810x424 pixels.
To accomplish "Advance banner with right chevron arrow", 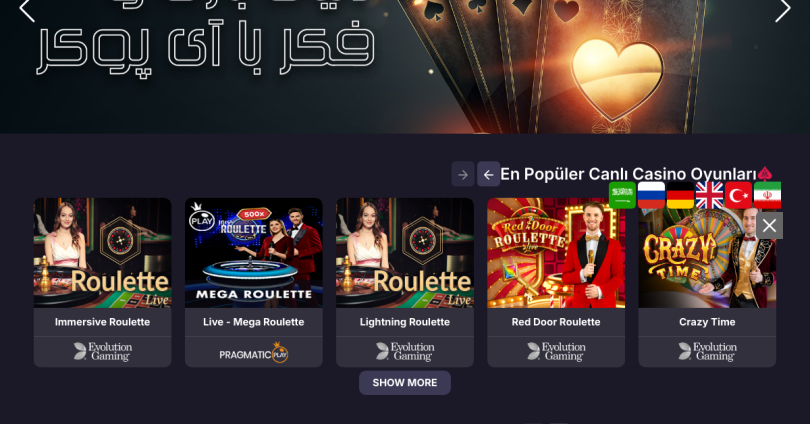I will [783, 11].
